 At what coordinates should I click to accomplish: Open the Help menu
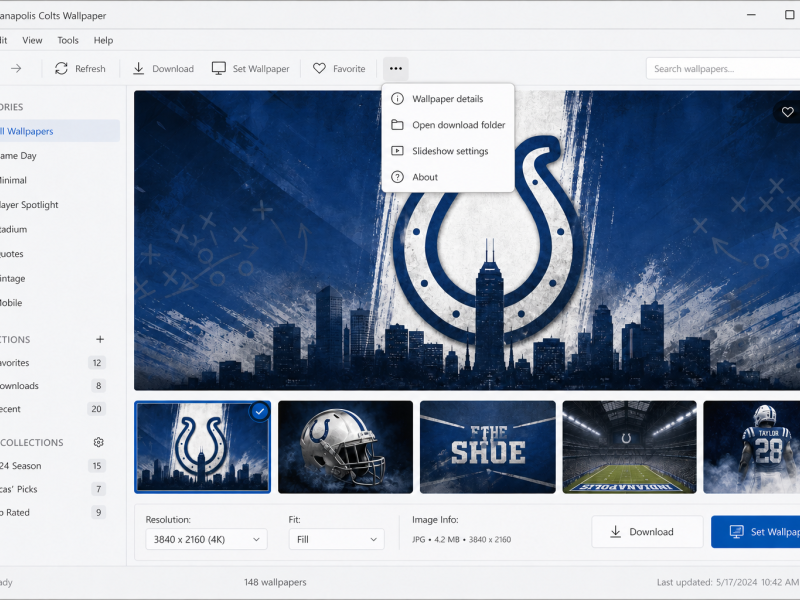[x=103, y=40]
